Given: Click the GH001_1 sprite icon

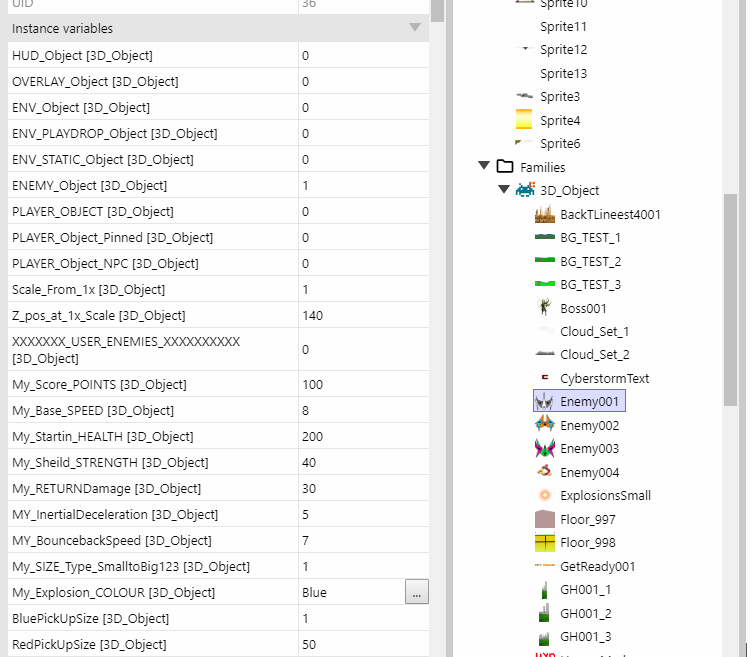Looking at the screenshot, I should [x=544, y=590].
